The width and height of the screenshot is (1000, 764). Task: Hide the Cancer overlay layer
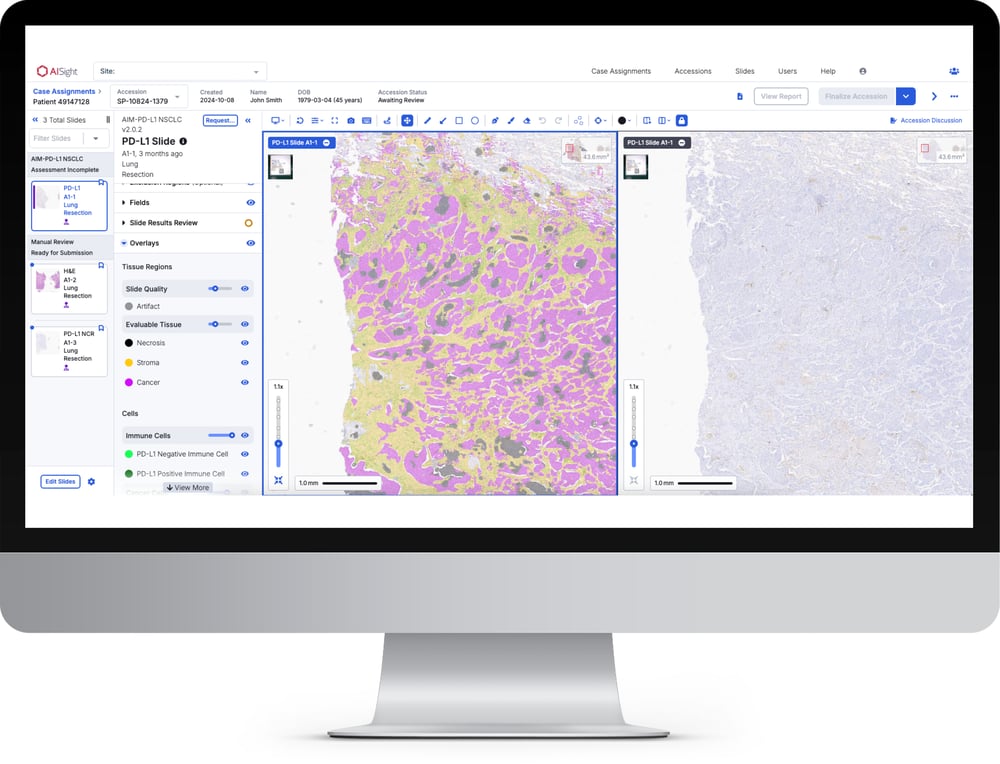(245, 382)
